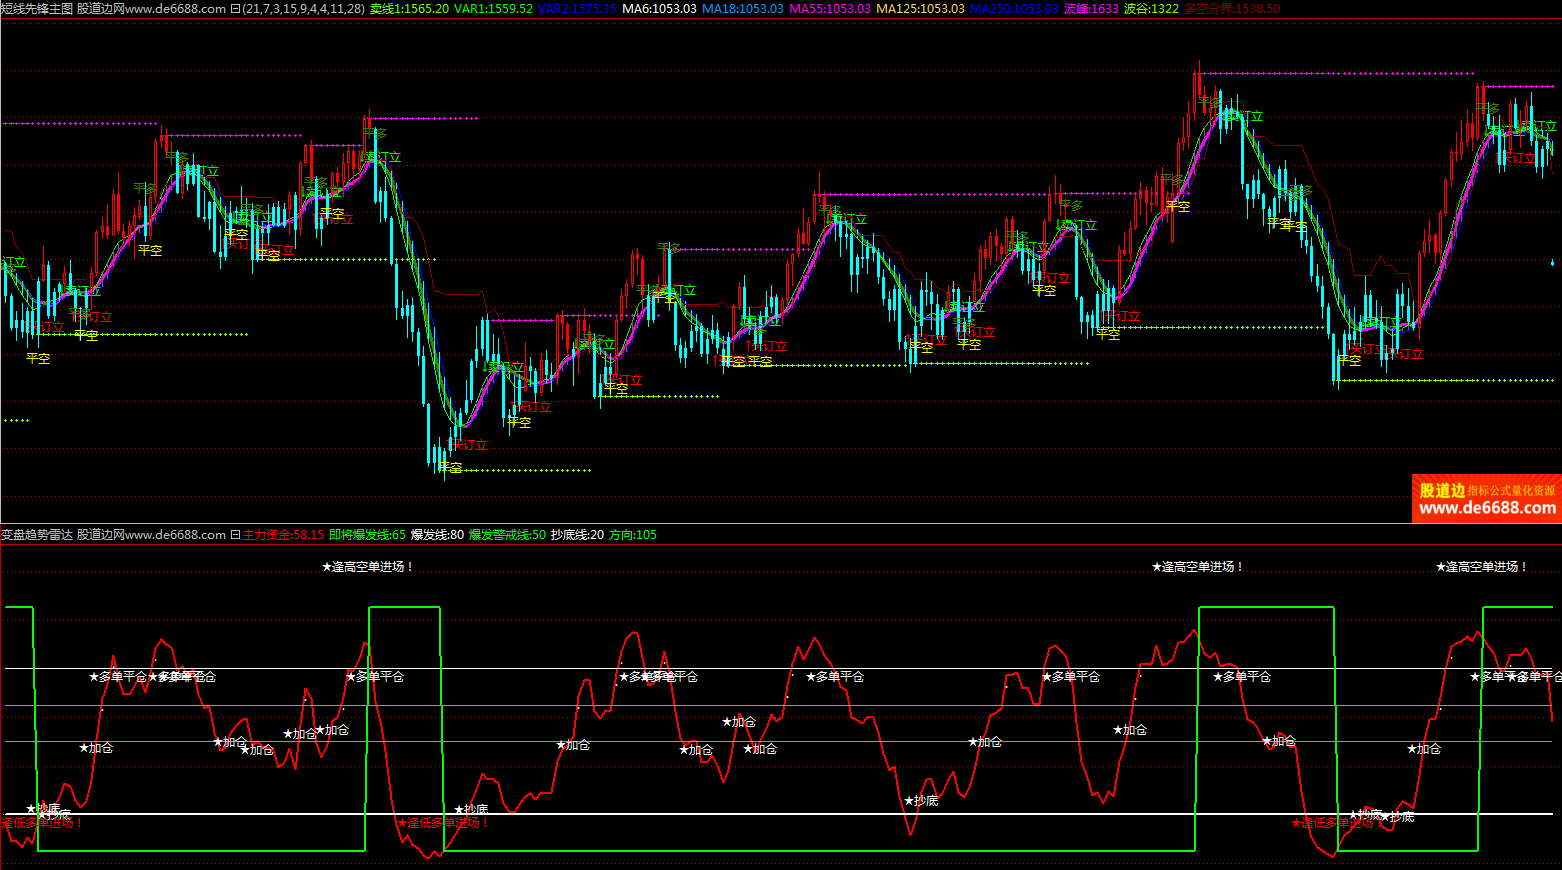Click the 即将爆发线:65 legend label

click(x=367, y=535)
